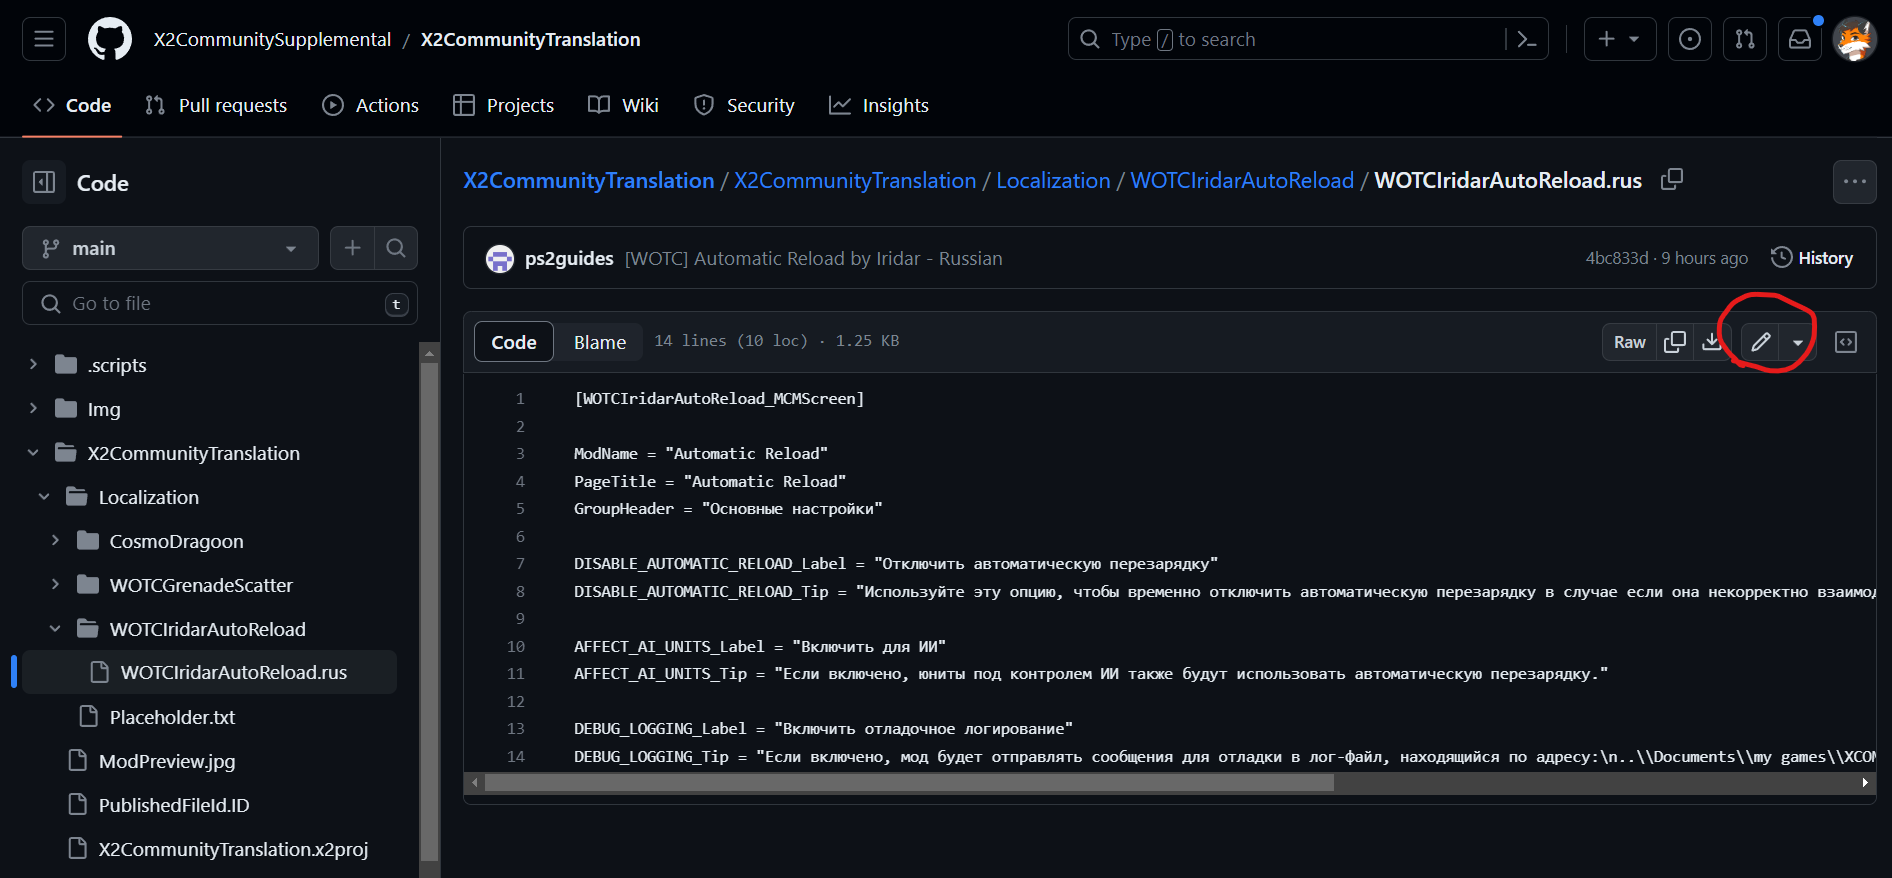Open the notifications inbox
The image size is (1892, 878).
(1800, 39)
